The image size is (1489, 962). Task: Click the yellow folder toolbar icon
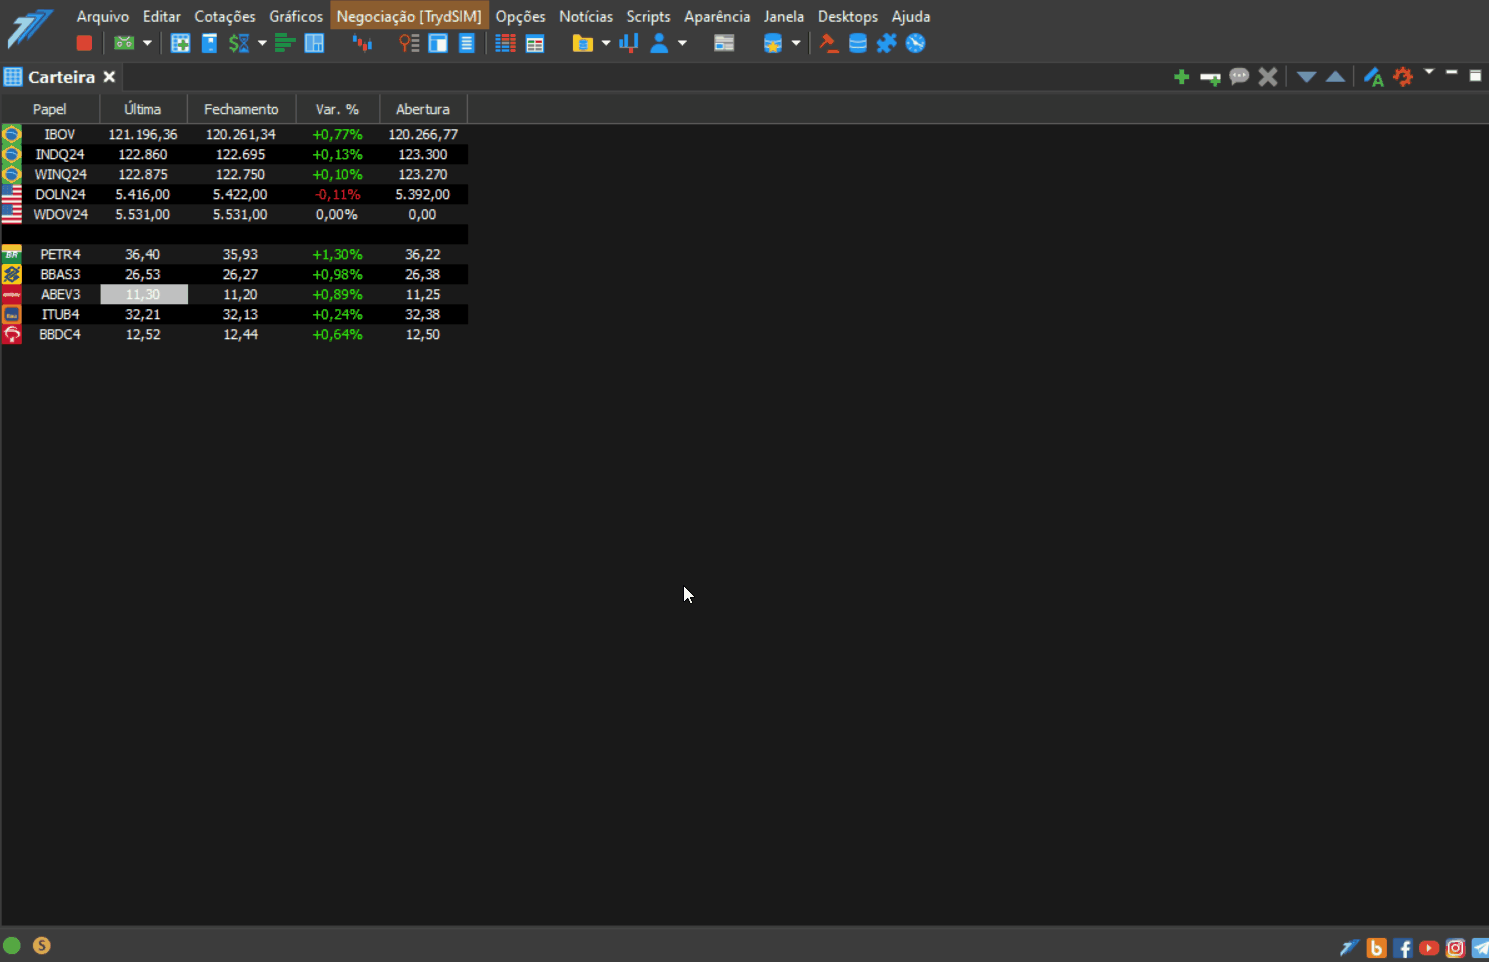[x=582, y=43]
